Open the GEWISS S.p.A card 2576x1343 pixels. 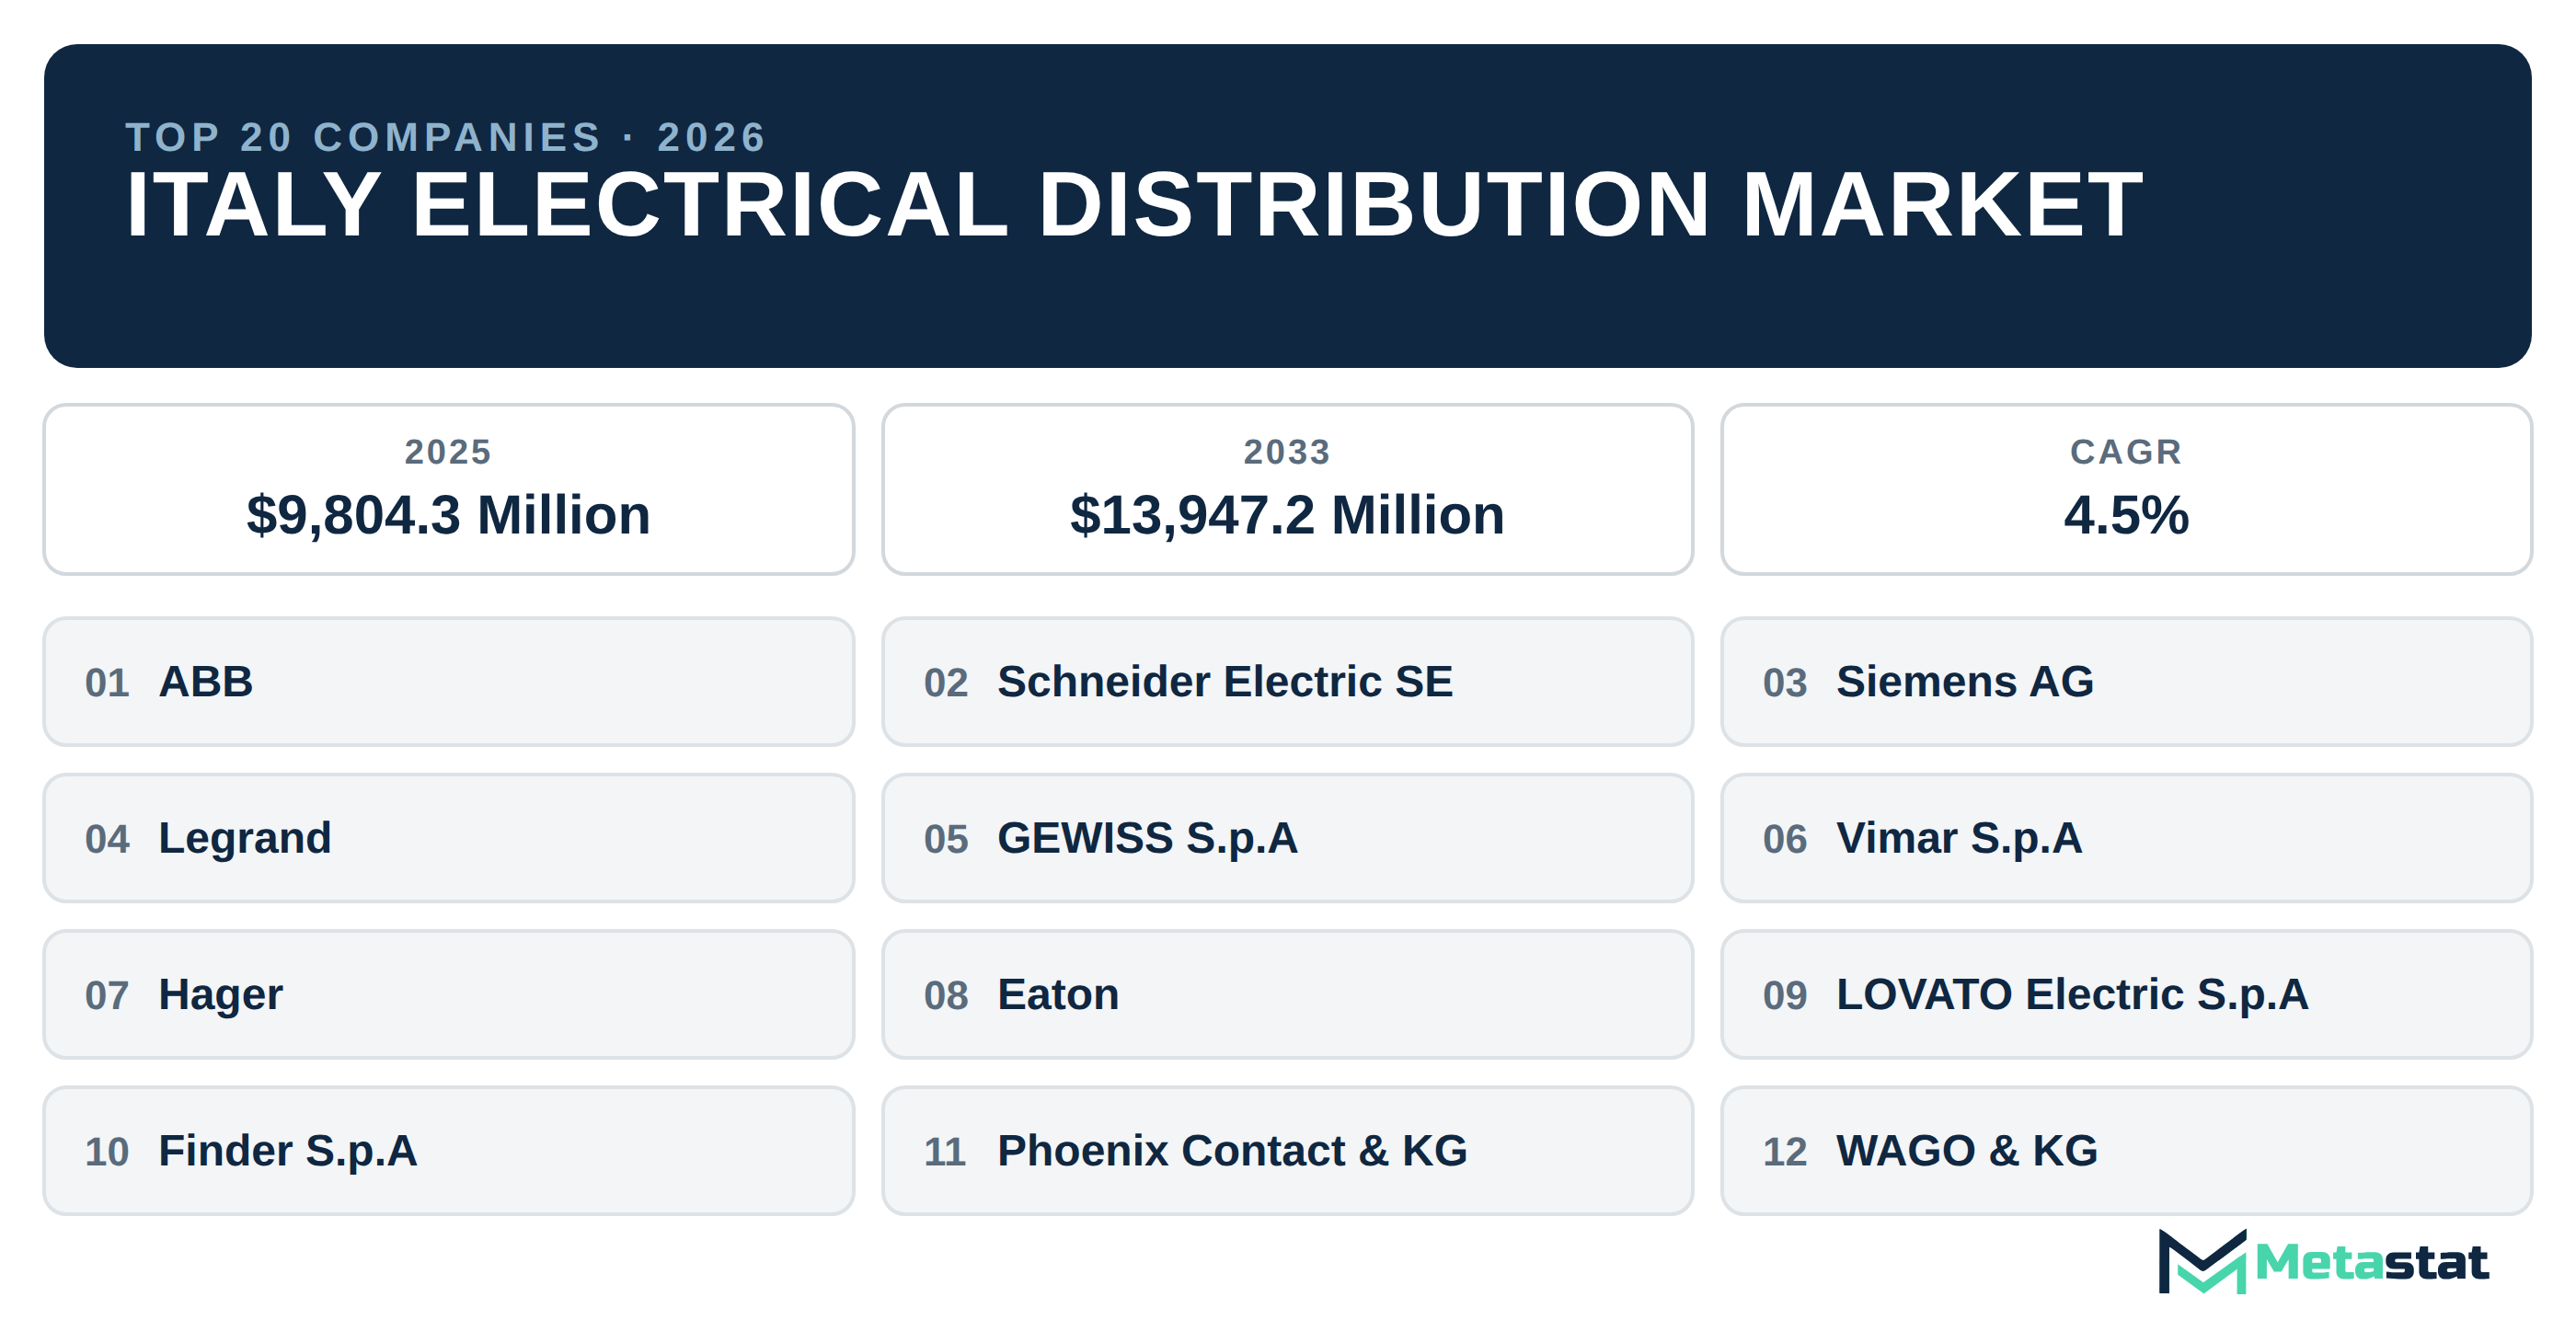point(1287,838)
